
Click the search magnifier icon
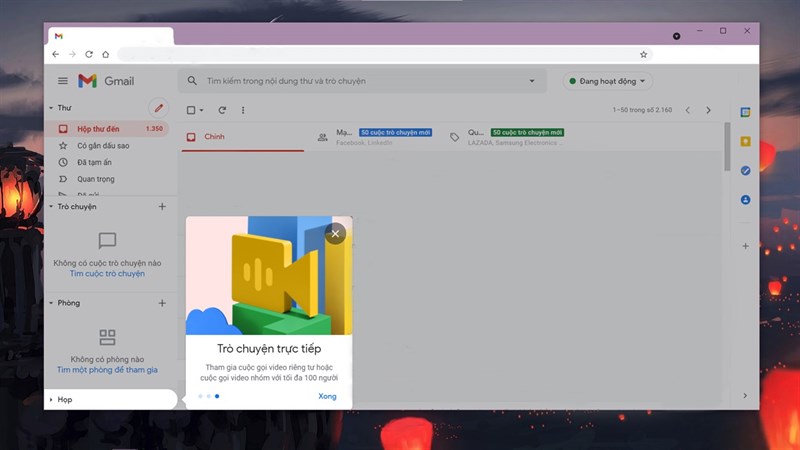(192, 81)
